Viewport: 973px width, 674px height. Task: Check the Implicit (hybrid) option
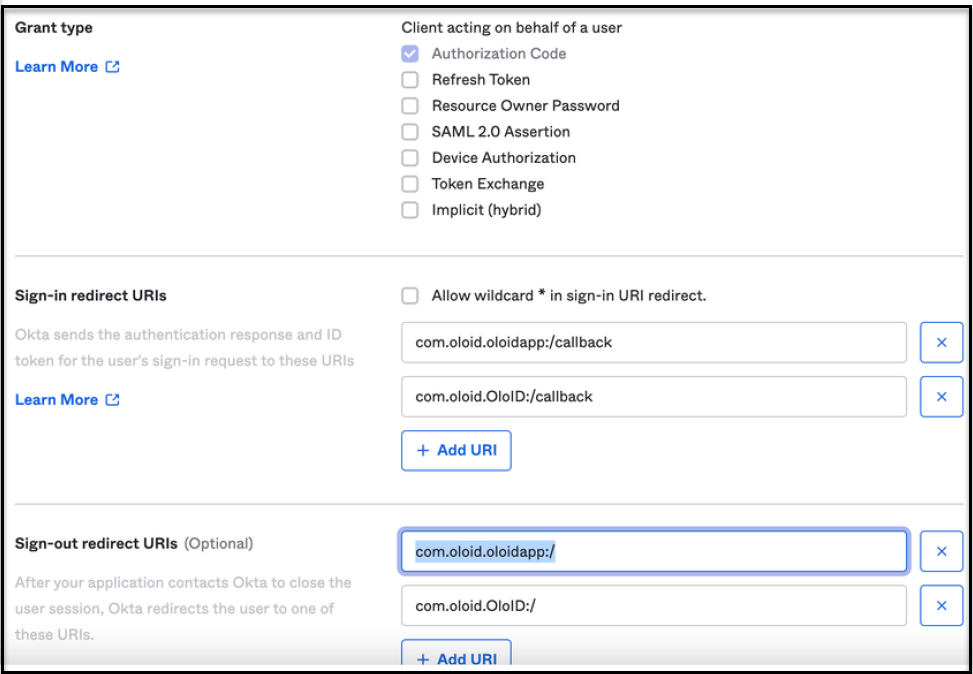(410, 210)
